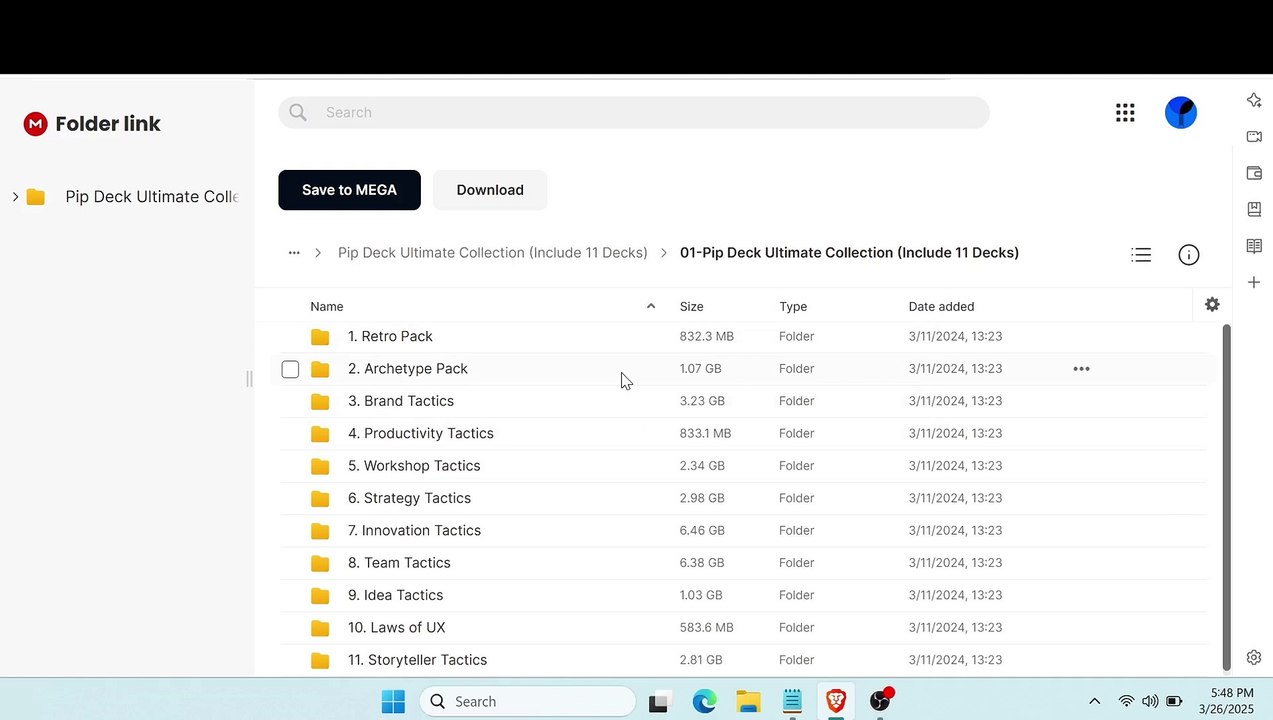Click the Name column header
This screenshot has height=720, width=1273.
(x=327, y=307)
